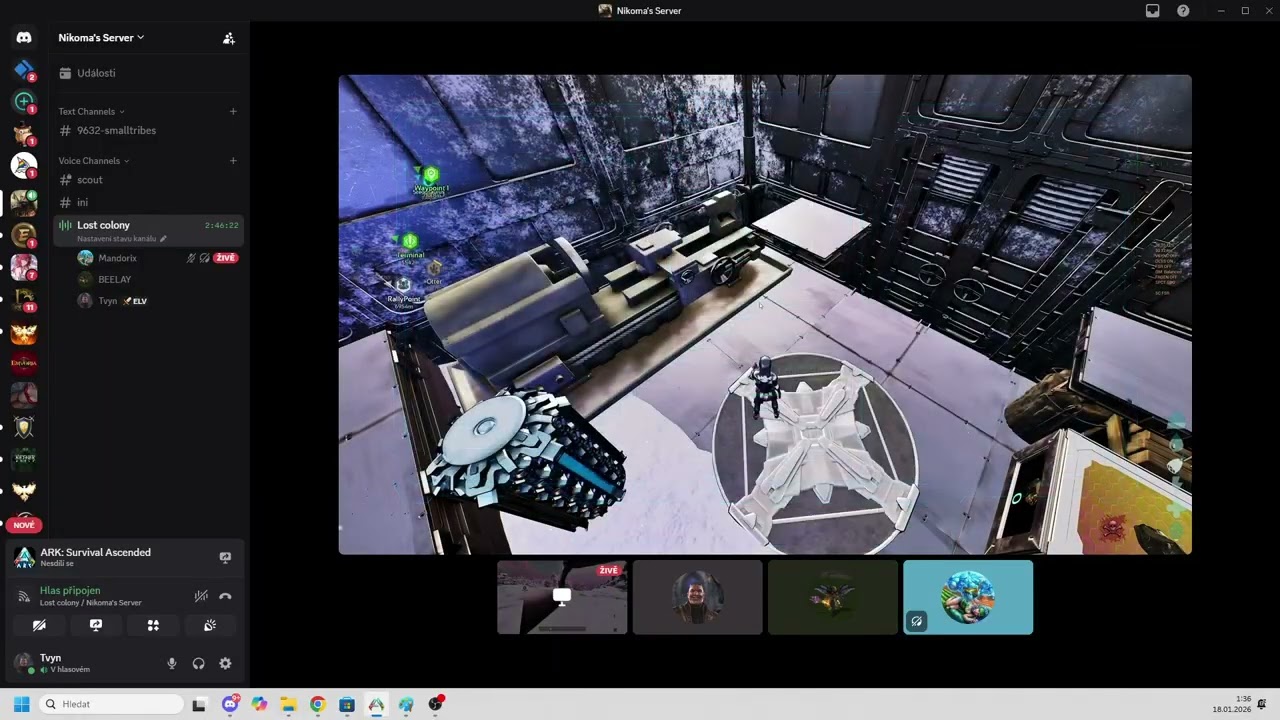This screenshot has width=1280, height=720.
Task: Open the help question mark icon
Action: (1183, 11)
